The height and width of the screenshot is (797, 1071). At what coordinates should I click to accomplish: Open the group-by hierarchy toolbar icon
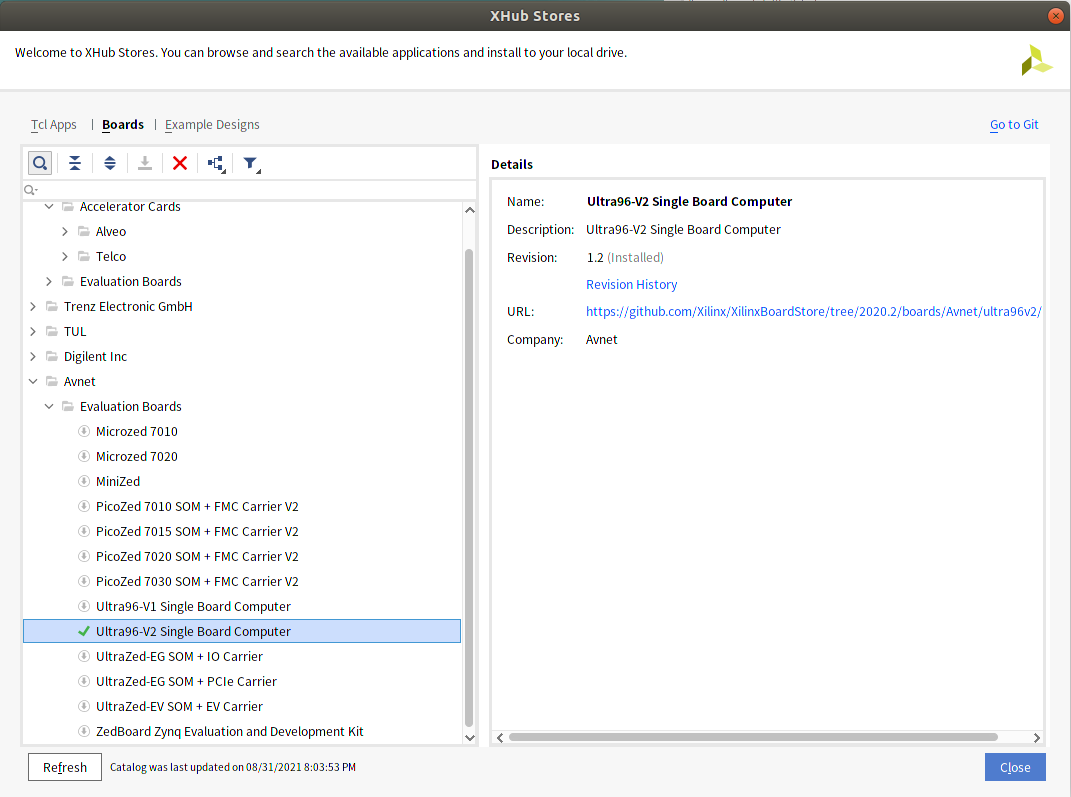(x=217, y=164)
